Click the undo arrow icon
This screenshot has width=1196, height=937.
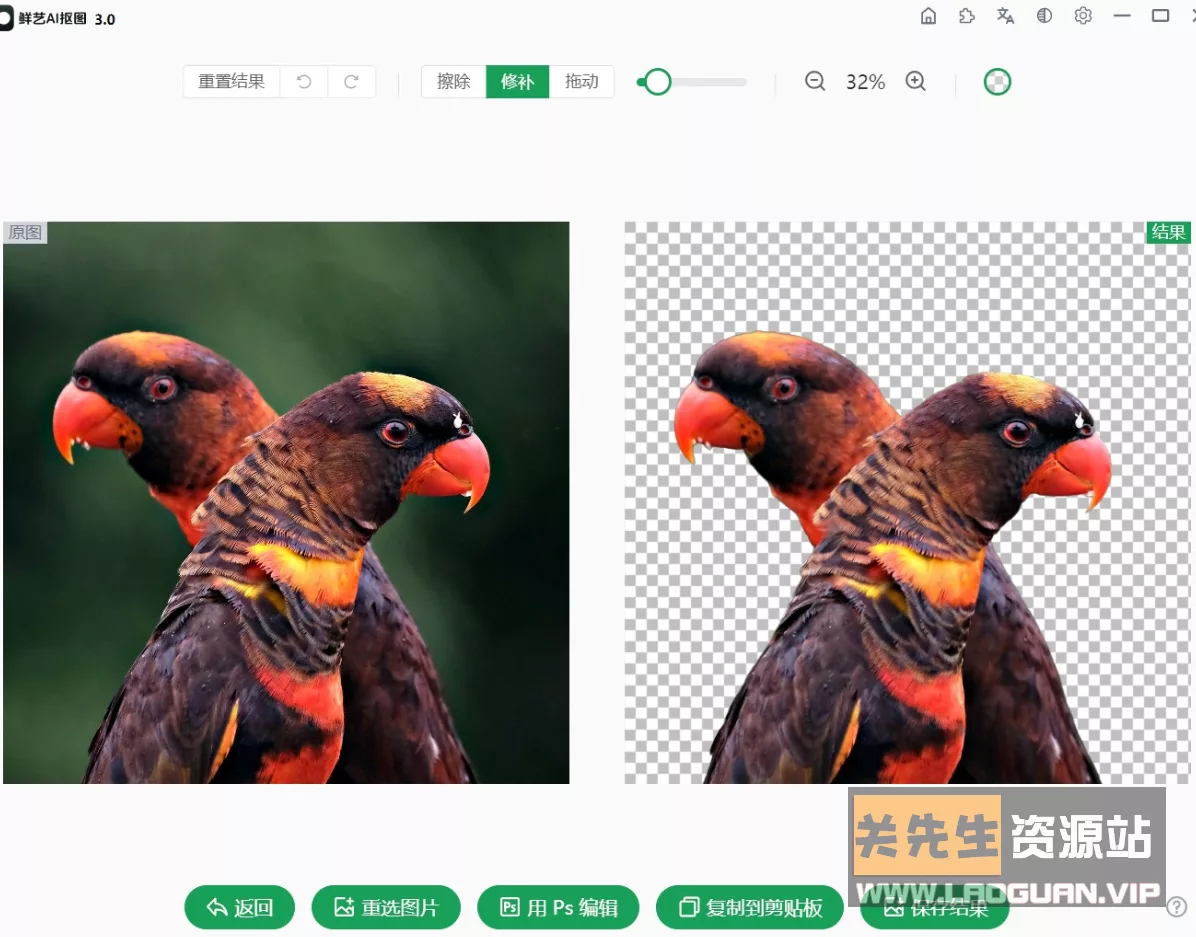pos(303,82)
